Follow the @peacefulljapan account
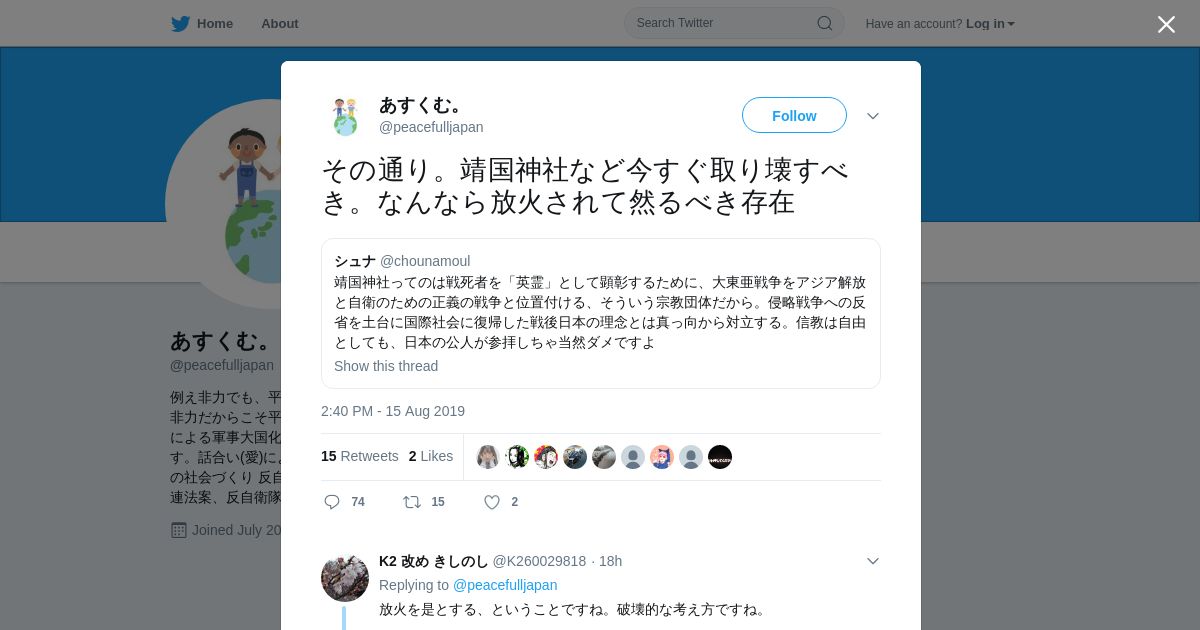The width and height of the screenshot is (1200, 630). (x=794, y=115)
